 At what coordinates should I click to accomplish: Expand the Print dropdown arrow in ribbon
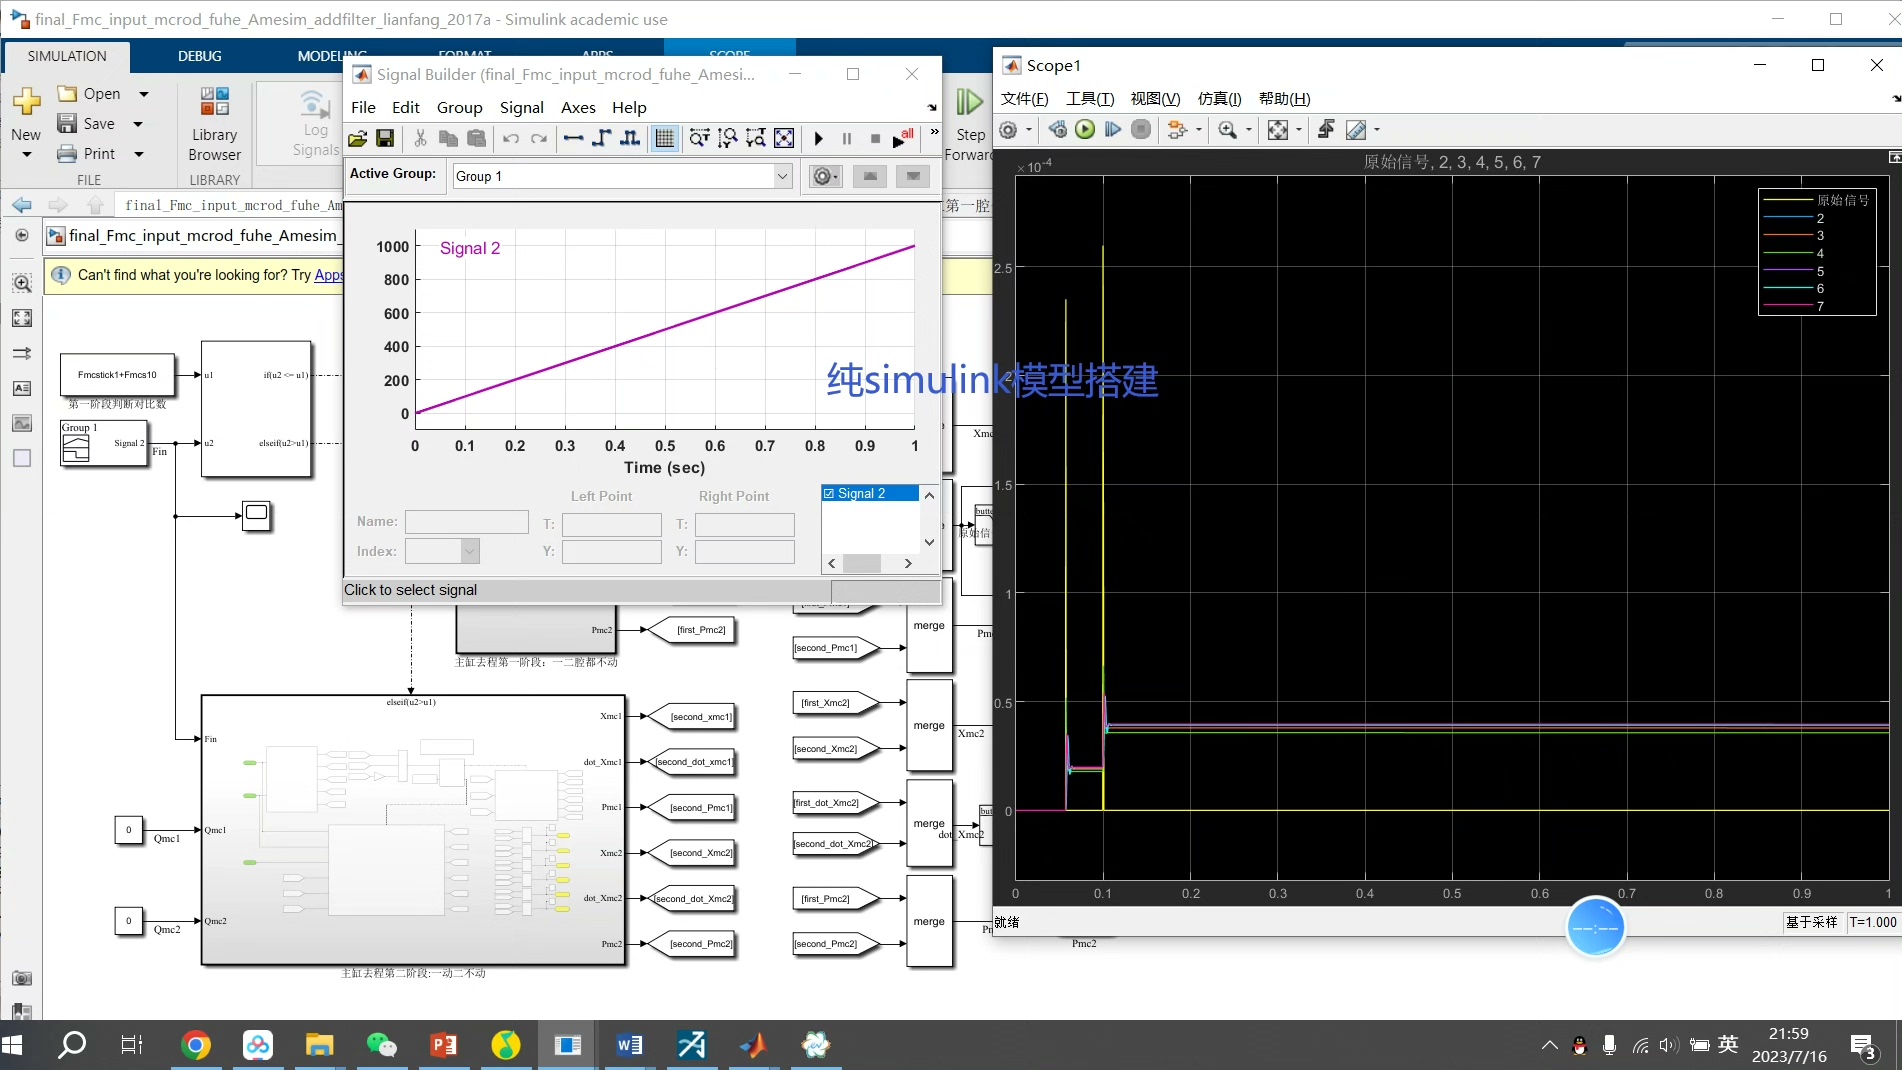(139, 154)
